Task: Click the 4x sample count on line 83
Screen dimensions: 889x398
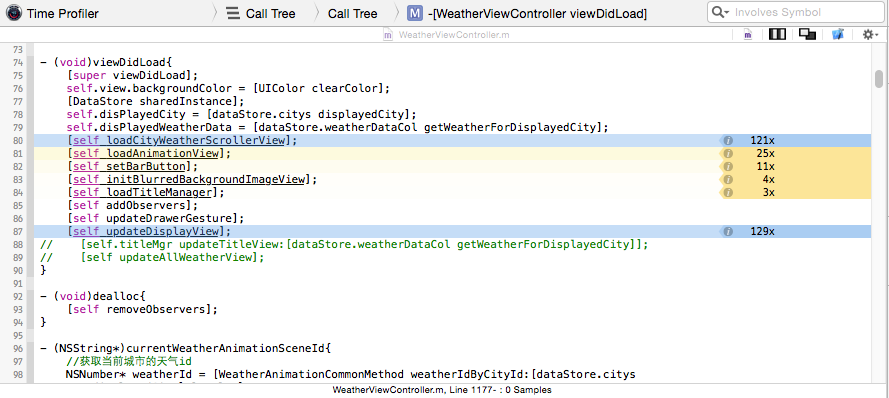Action: (768, 179)
